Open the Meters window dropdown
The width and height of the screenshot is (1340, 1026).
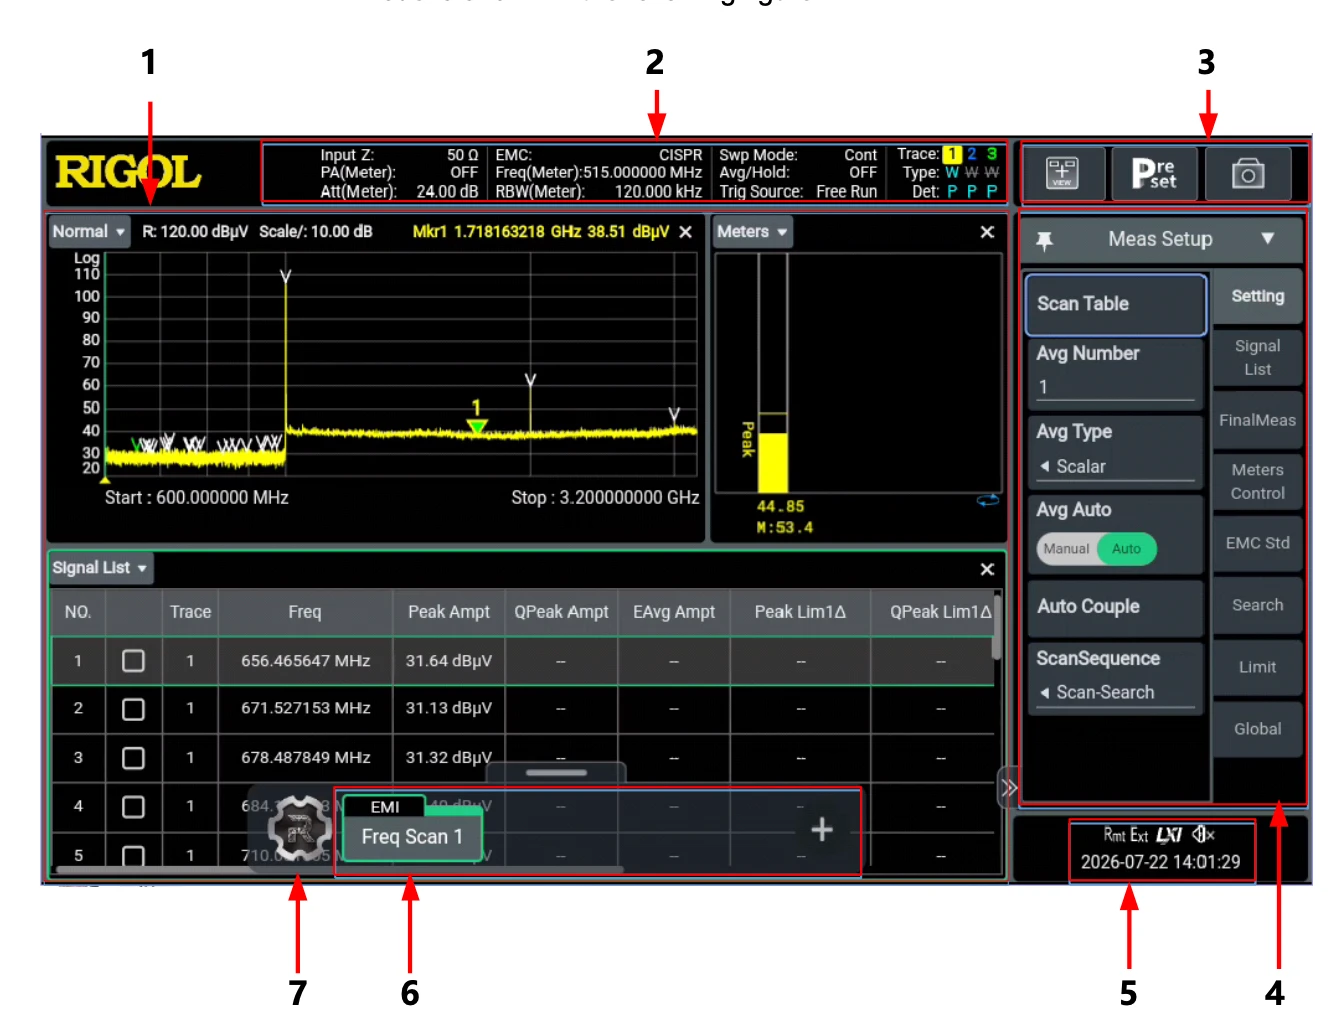(x=752, y=232)
